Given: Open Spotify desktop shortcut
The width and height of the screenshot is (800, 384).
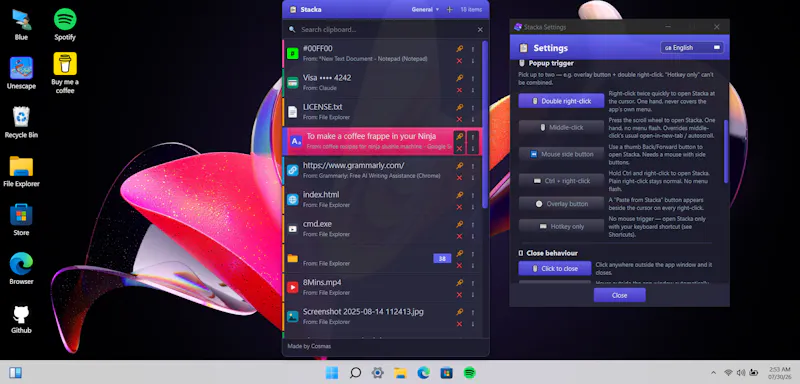Looking at the screenshot, I should pos(65,24).
